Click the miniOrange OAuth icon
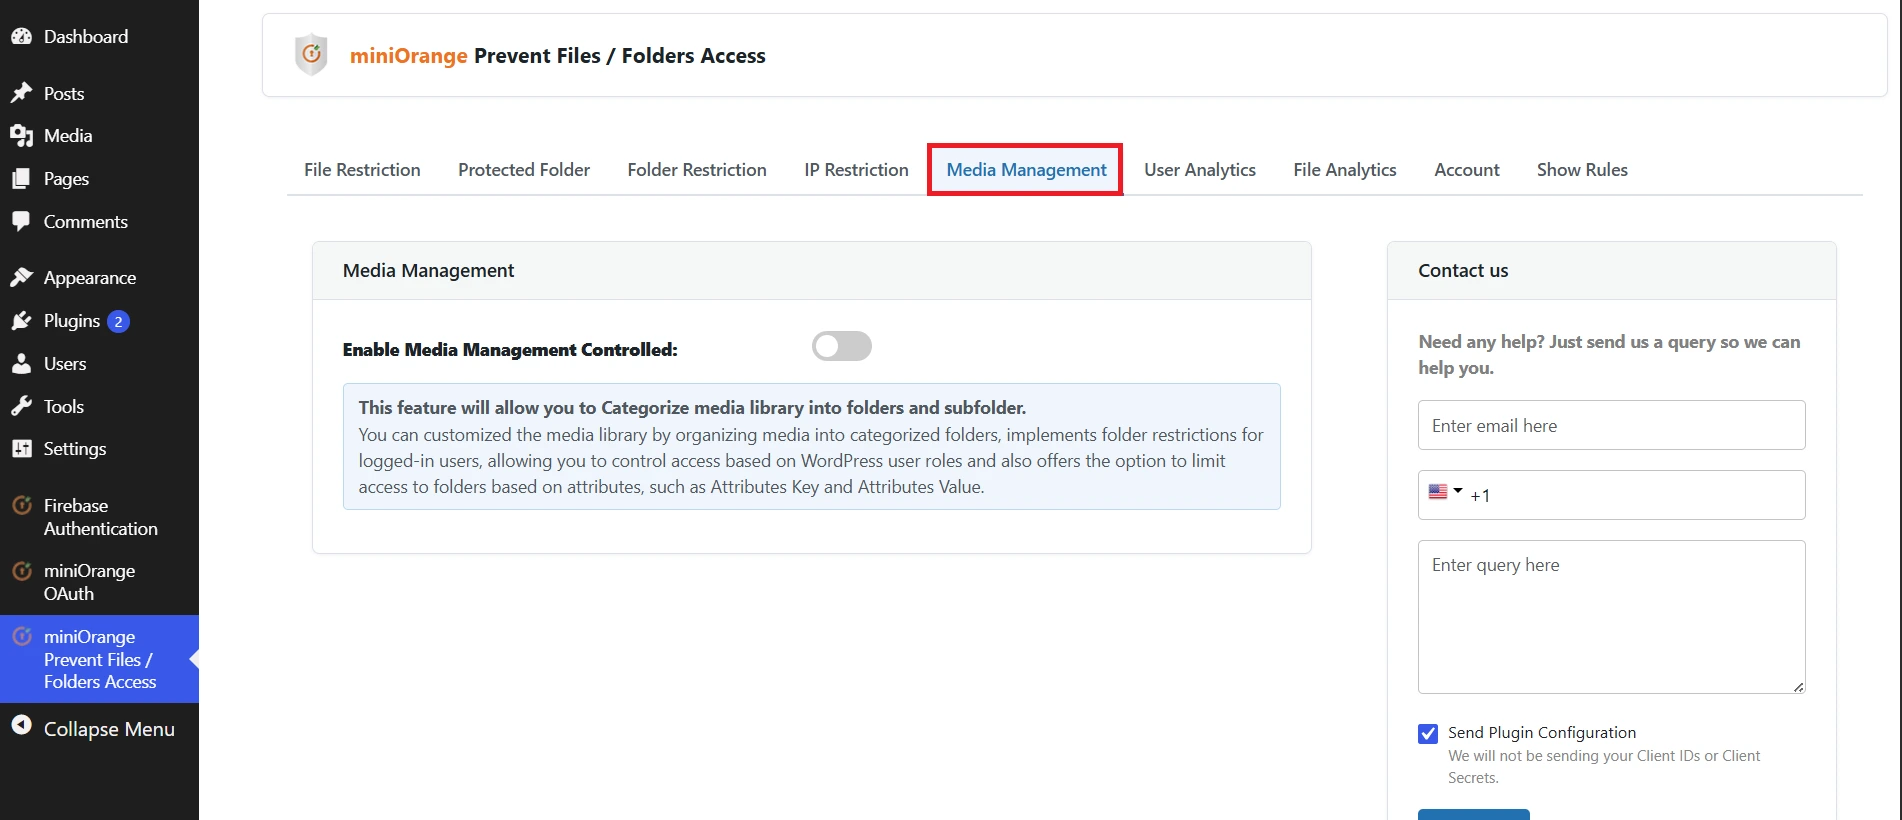Screen dimensions: 1902x820 point(21,570)
